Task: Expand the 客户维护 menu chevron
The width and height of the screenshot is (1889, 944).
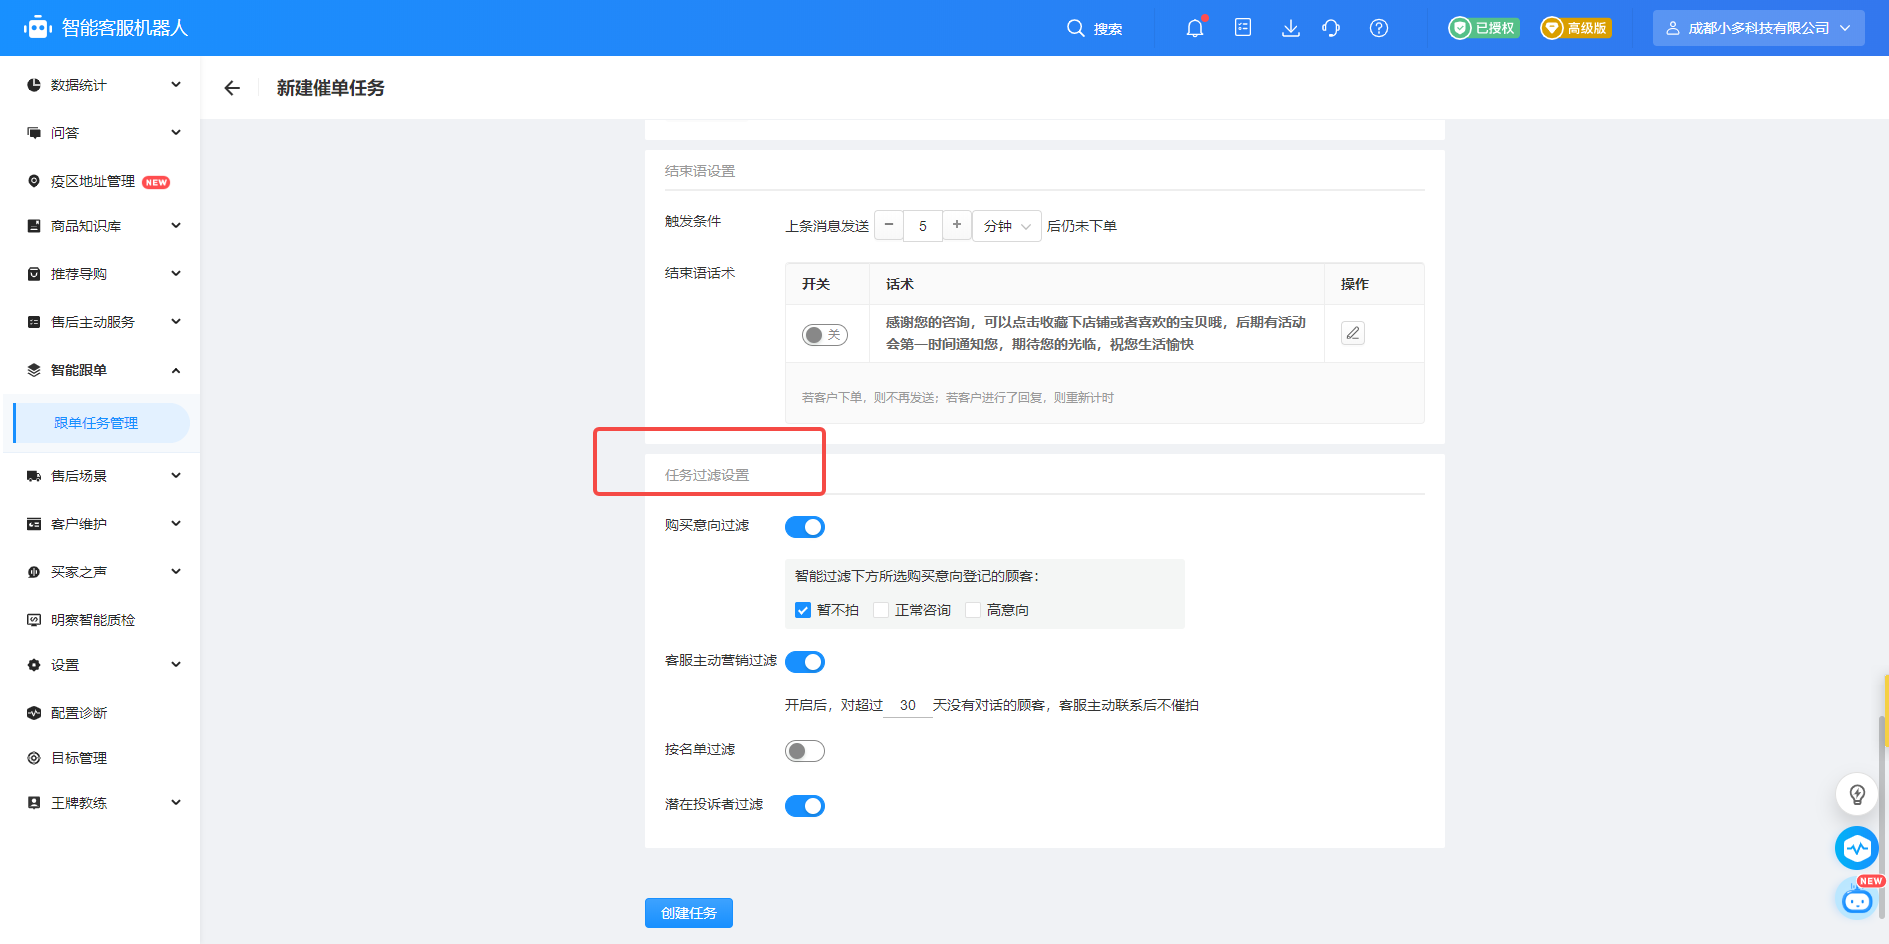Action: (176, 524)
